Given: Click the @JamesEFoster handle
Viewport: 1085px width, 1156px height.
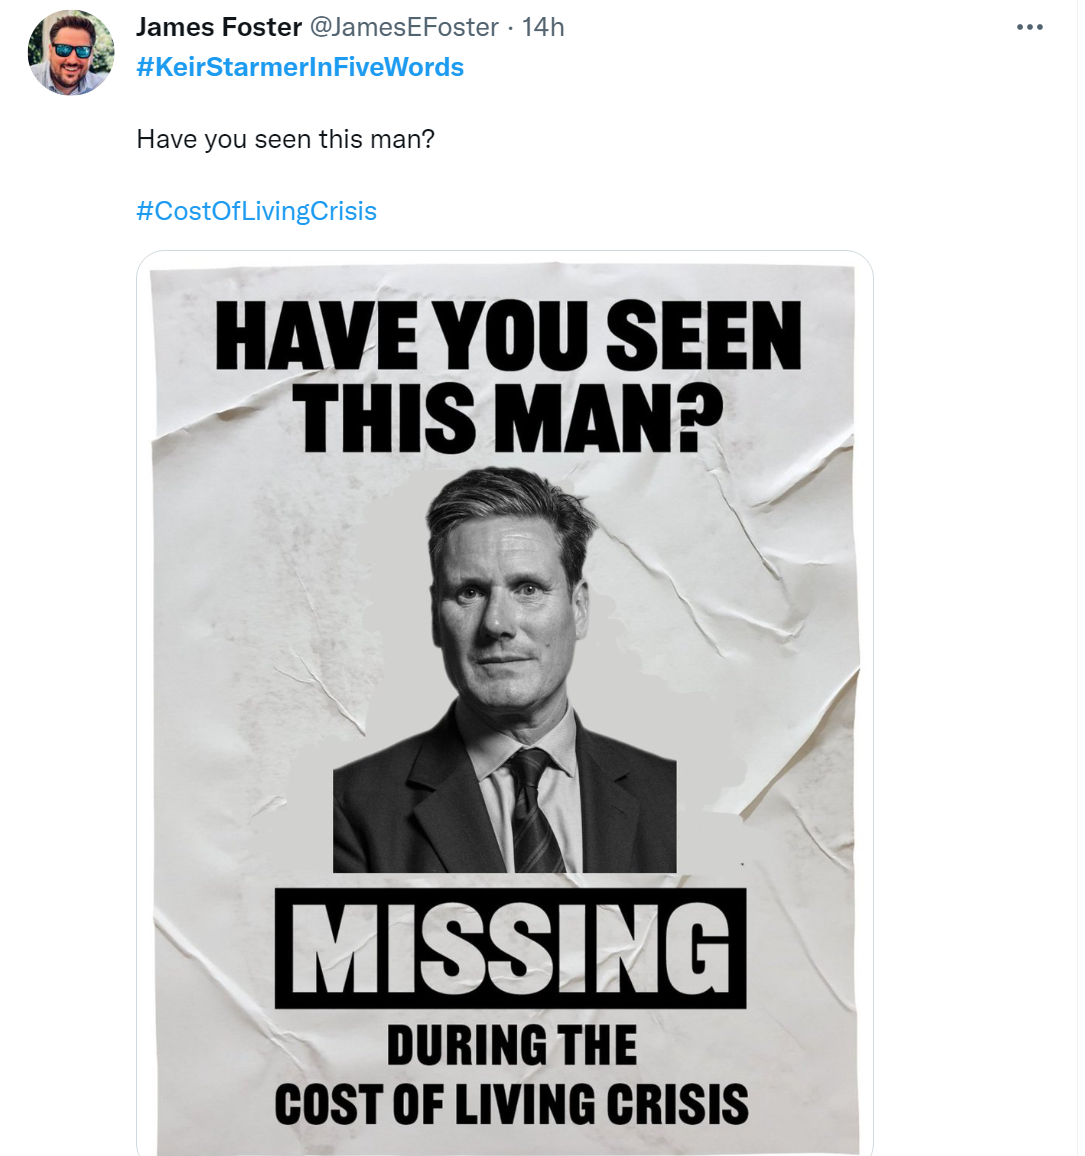Looking at the screenshot, I should [x=404, y=27].
